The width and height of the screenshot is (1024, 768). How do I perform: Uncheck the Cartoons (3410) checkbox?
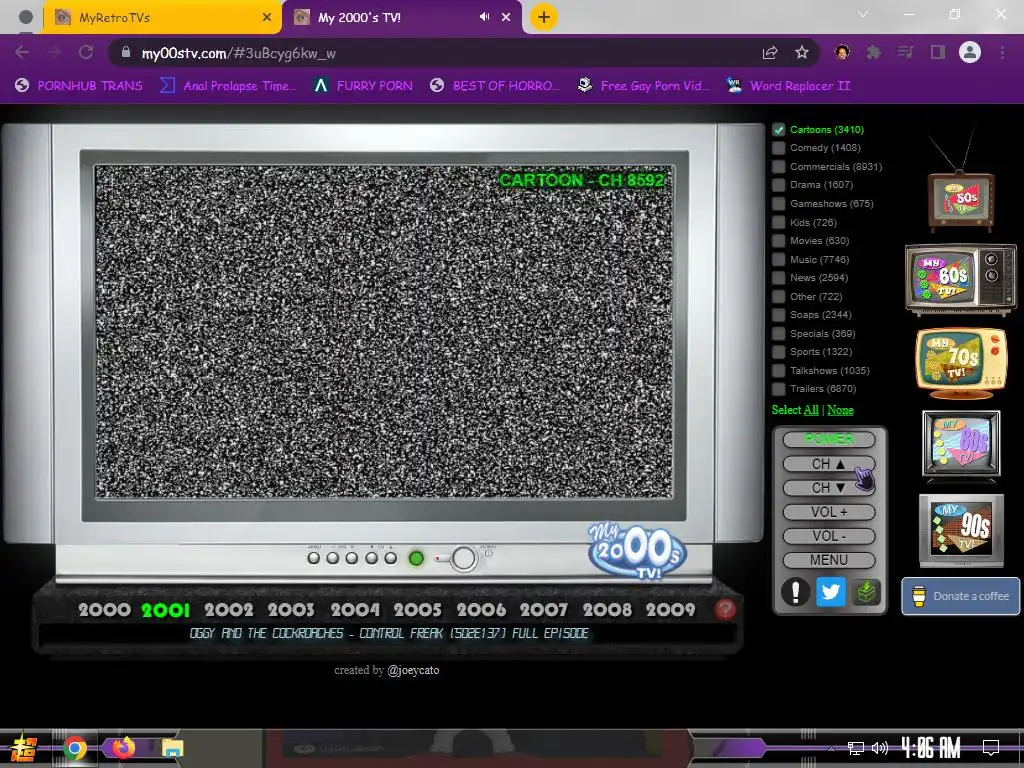(778, 130)
